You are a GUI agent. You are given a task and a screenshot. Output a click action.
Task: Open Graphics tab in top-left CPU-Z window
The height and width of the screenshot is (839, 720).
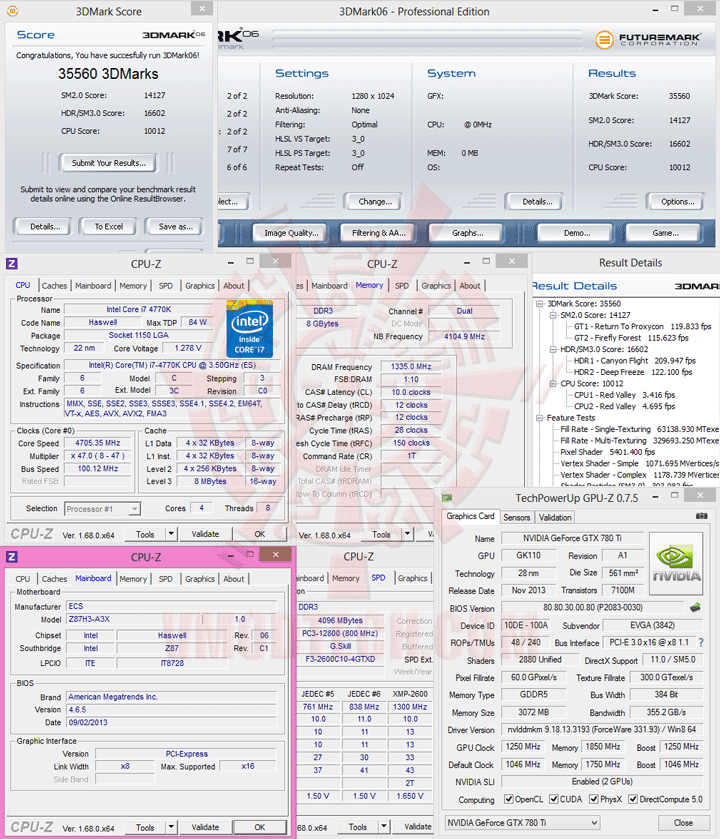click(200, 286)
